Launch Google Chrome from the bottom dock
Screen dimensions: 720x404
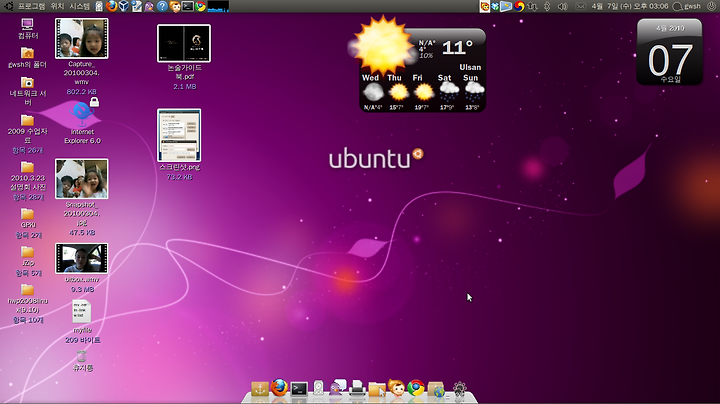pyautogui.click(x=416, y=388)
